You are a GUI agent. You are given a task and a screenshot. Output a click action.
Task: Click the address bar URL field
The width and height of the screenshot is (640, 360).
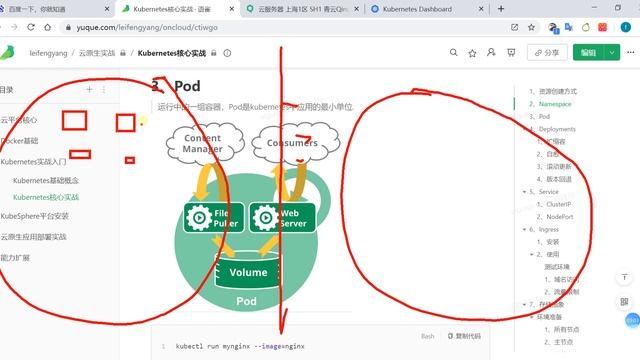pyautogui.click(x=286, y=27)
